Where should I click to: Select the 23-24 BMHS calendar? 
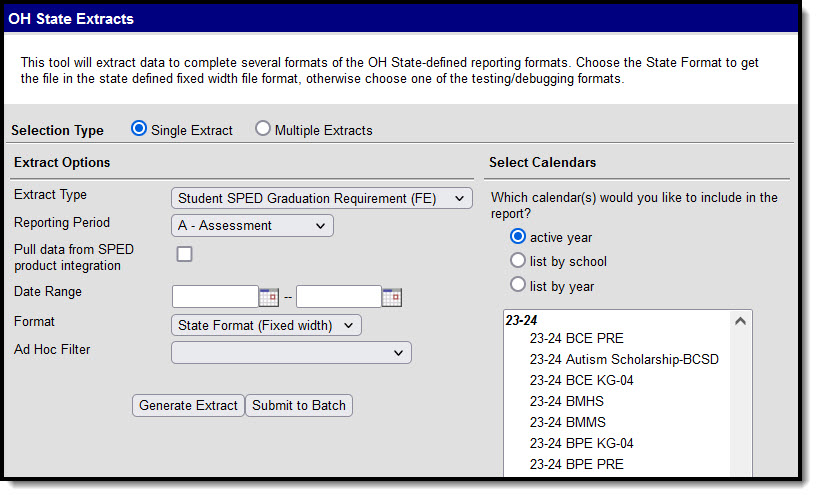pos(567,401)
